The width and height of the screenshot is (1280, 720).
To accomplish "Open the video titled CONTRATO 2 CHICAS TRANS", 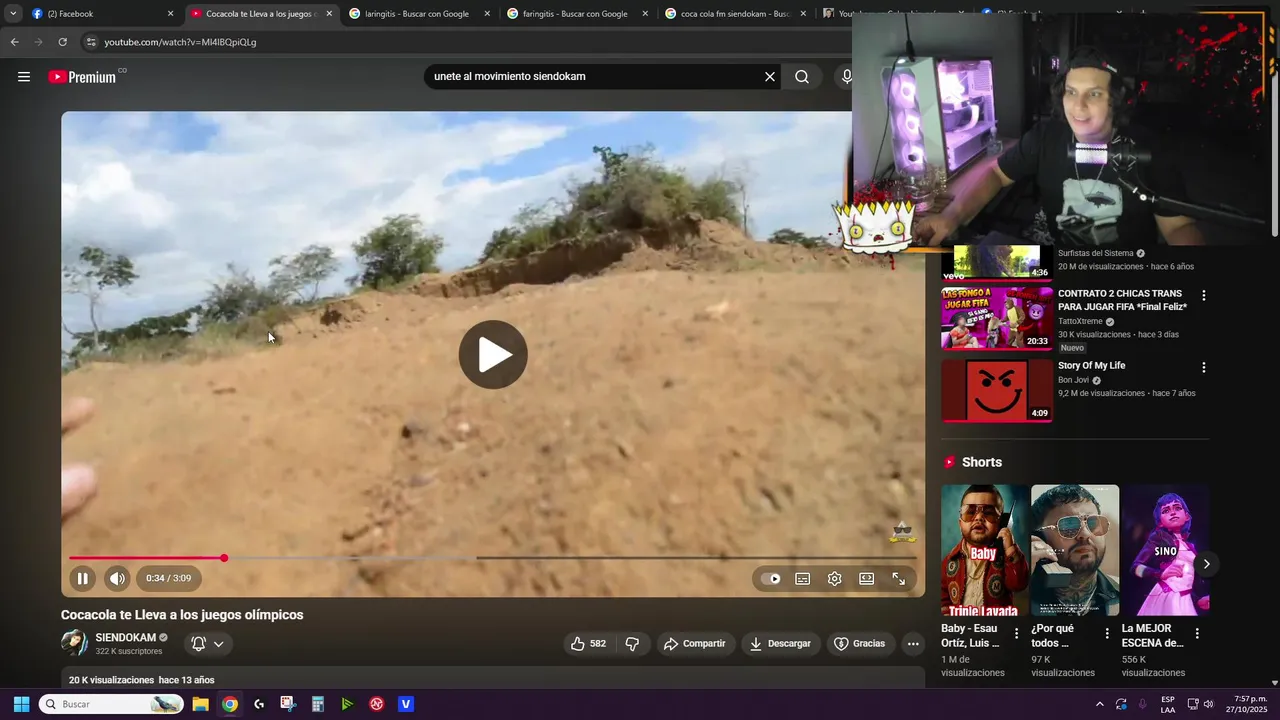I will (x=1122, y=300).
